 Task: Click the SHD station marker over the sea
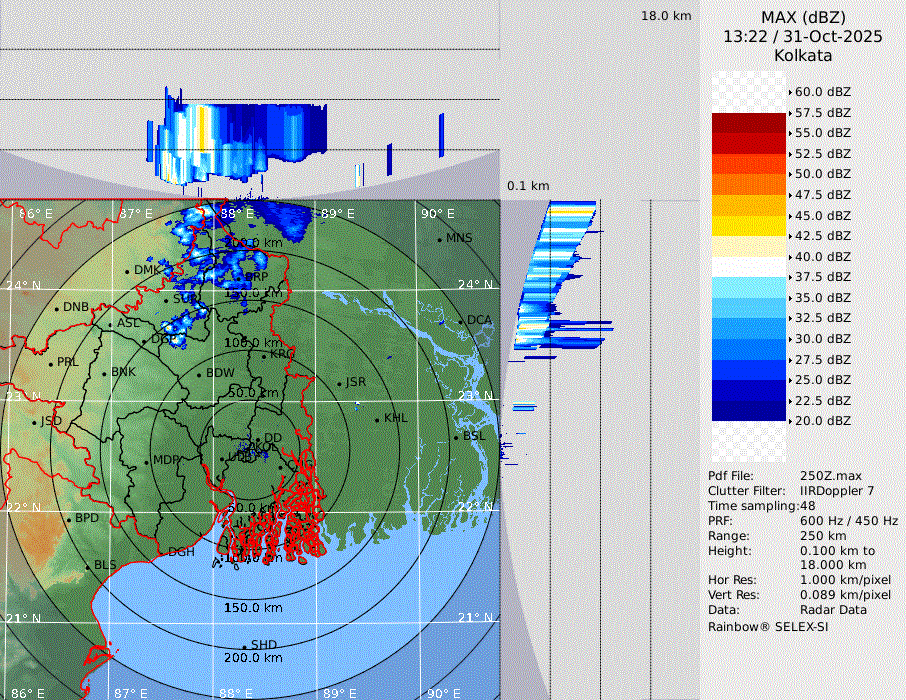[x=245, y=645]
